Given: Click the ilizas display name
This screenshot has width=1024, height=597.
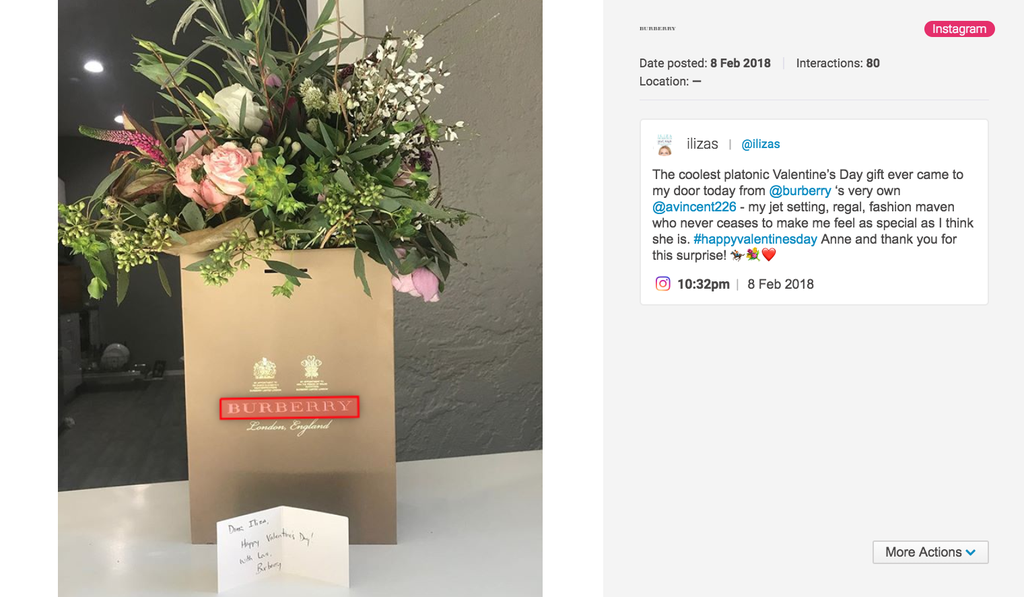Looking at the screenshot, I should coord(702,144).
